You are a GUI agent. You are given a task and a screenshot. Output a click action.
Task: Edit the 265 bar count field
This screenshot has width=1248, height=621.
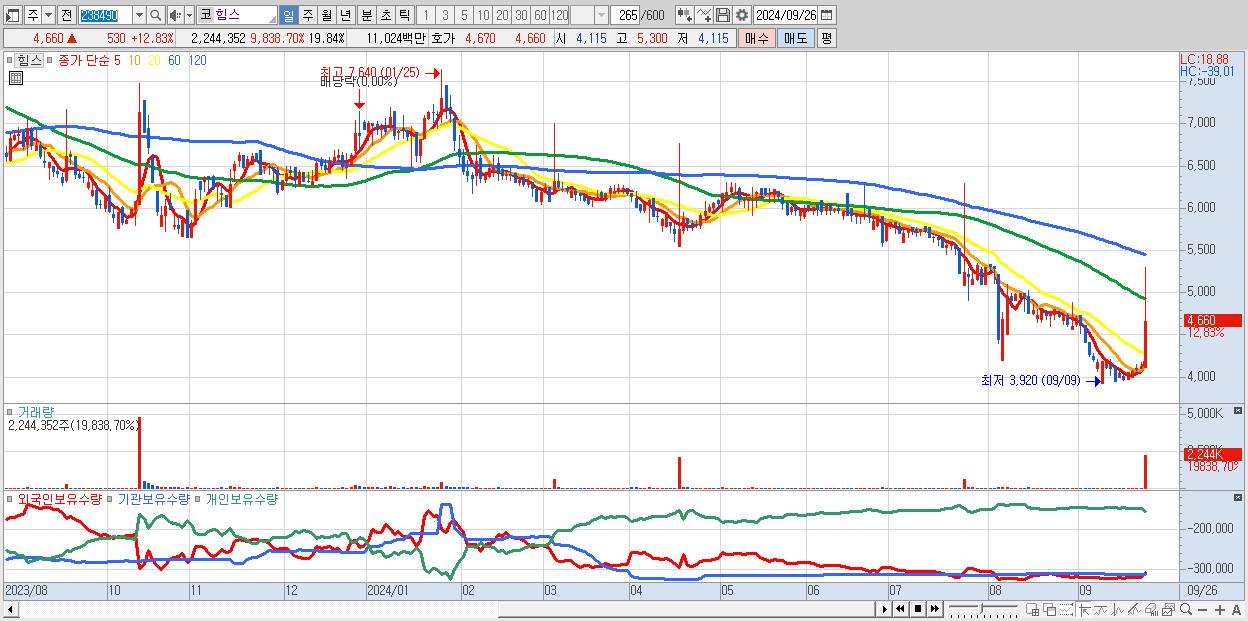[625, 16]
